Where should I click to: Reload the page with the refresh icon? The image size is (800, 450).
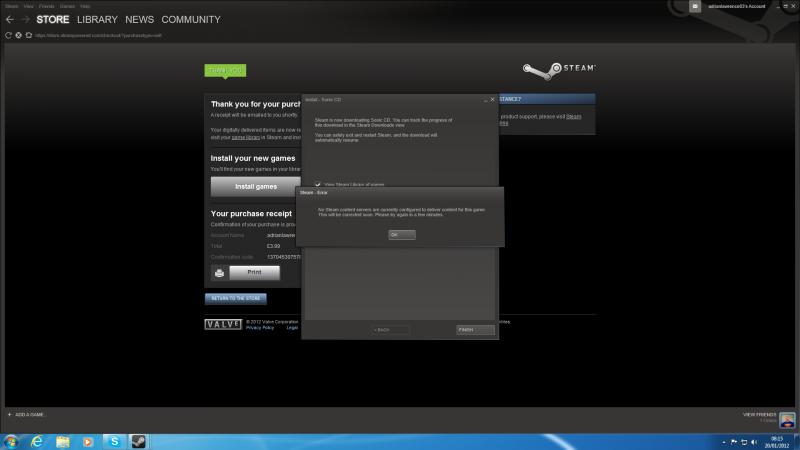8,35
